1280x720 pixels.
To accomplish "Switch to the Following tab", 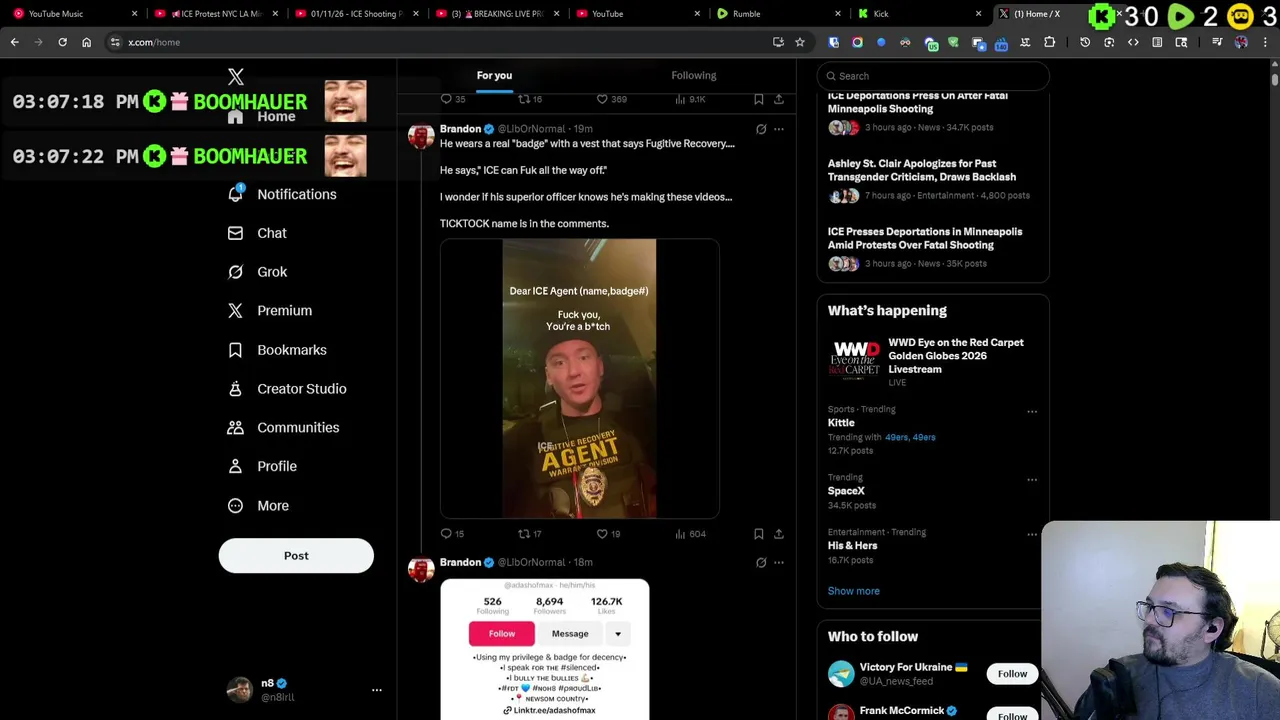I will coord(693,76).
